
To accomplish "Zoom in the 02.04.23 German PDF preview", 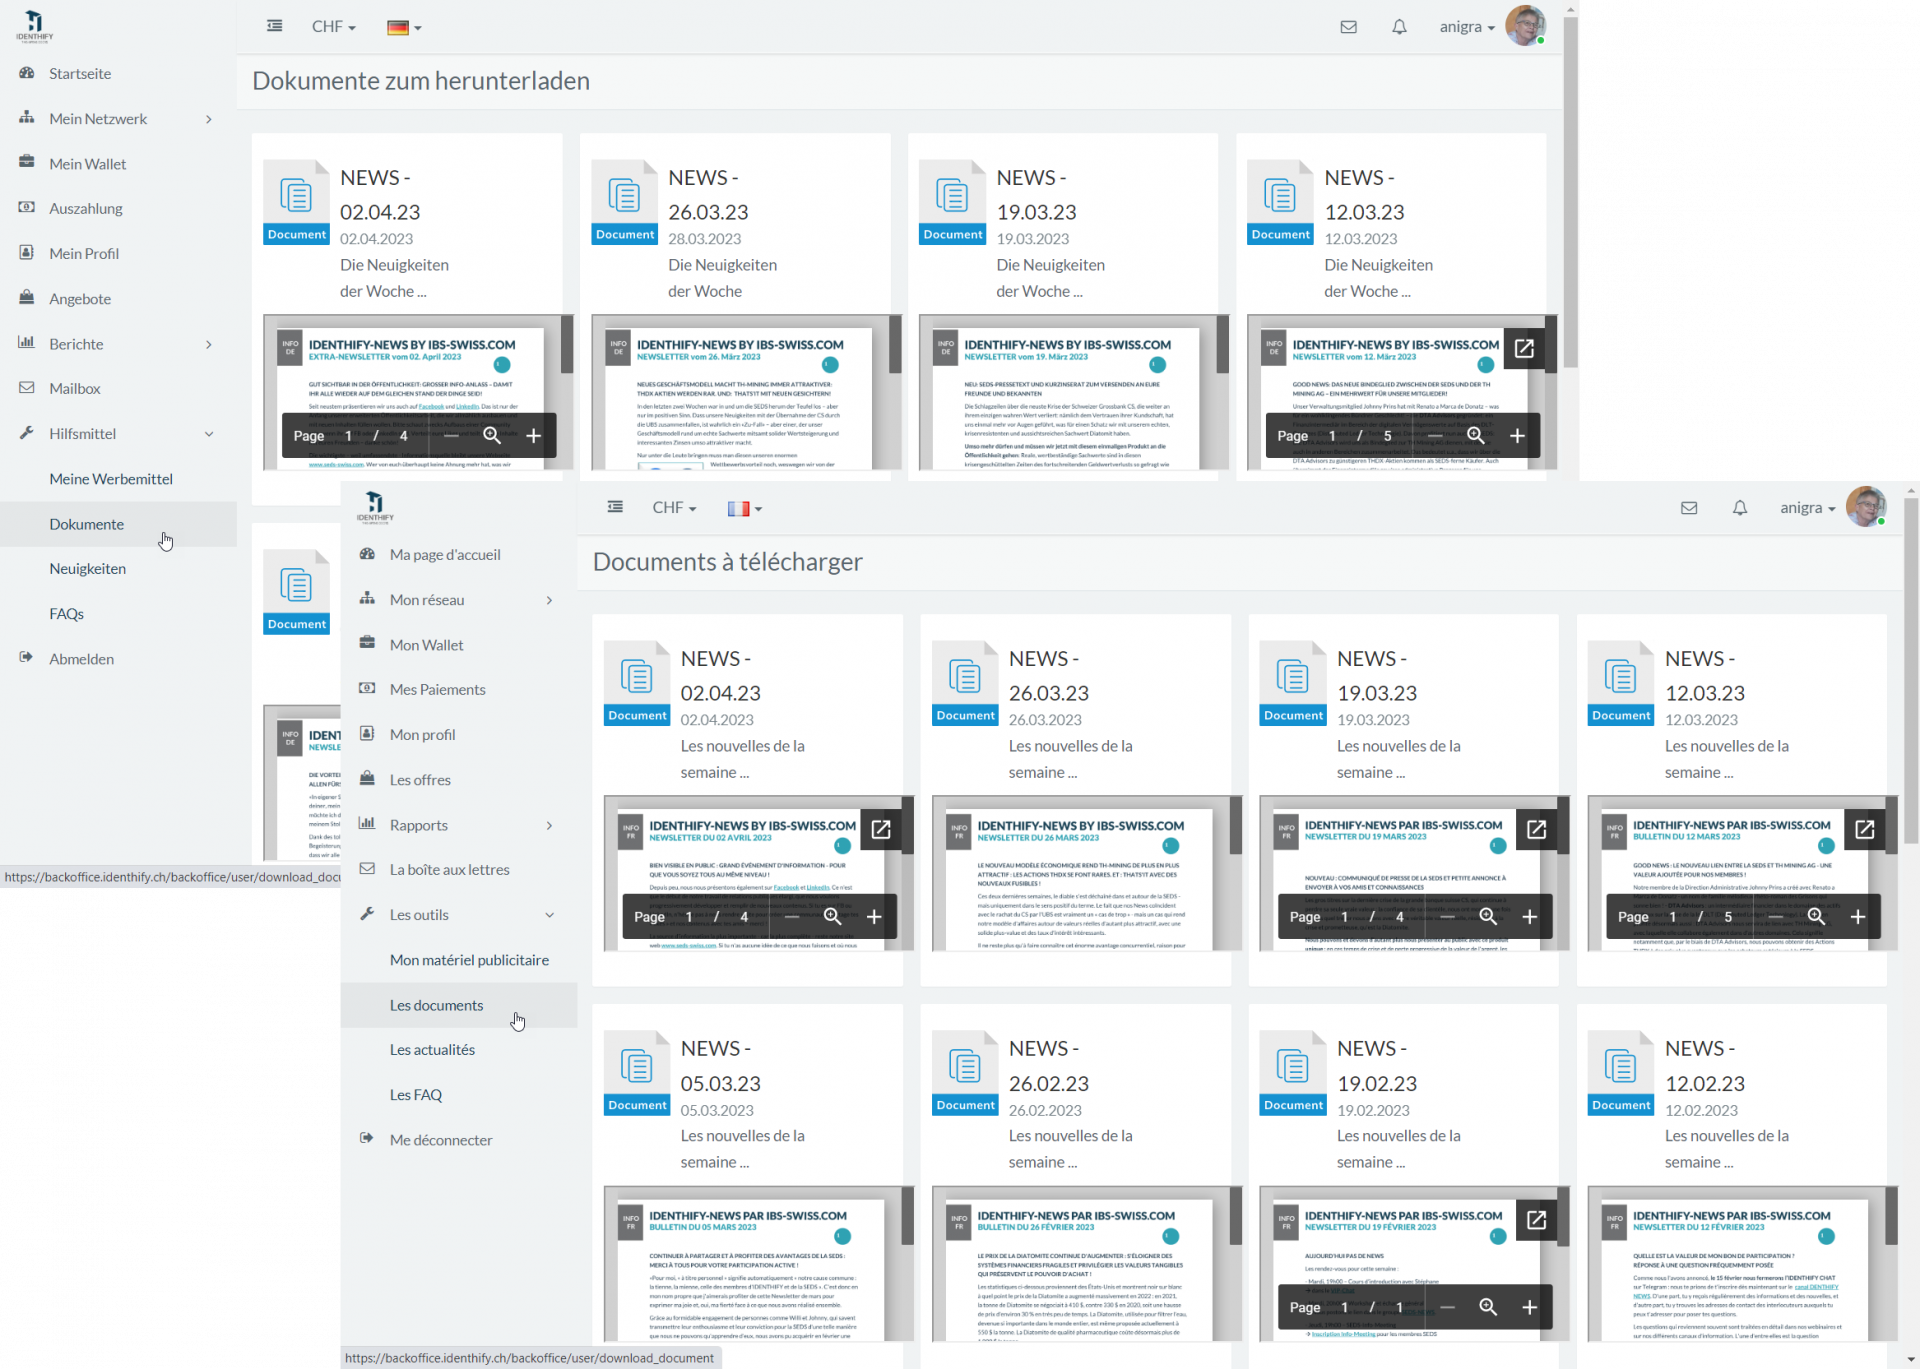I will coord(533,436).
